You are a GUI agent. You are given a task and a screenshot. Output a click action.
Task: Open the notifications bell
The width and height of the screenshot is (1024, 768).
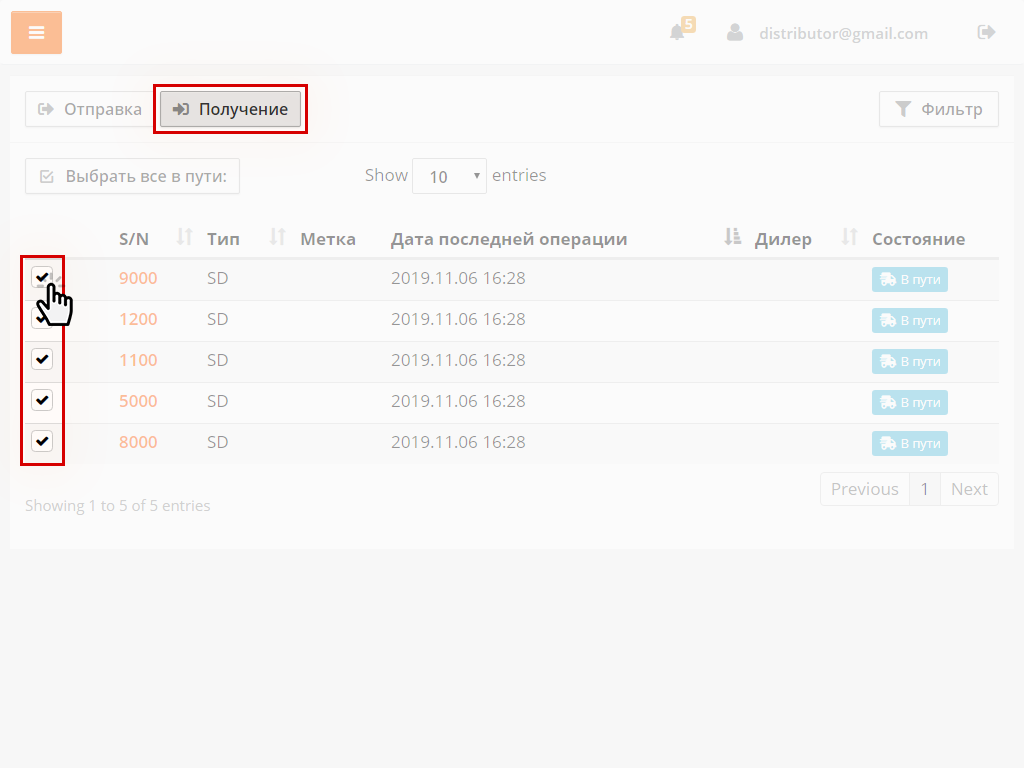coord(678,33)
